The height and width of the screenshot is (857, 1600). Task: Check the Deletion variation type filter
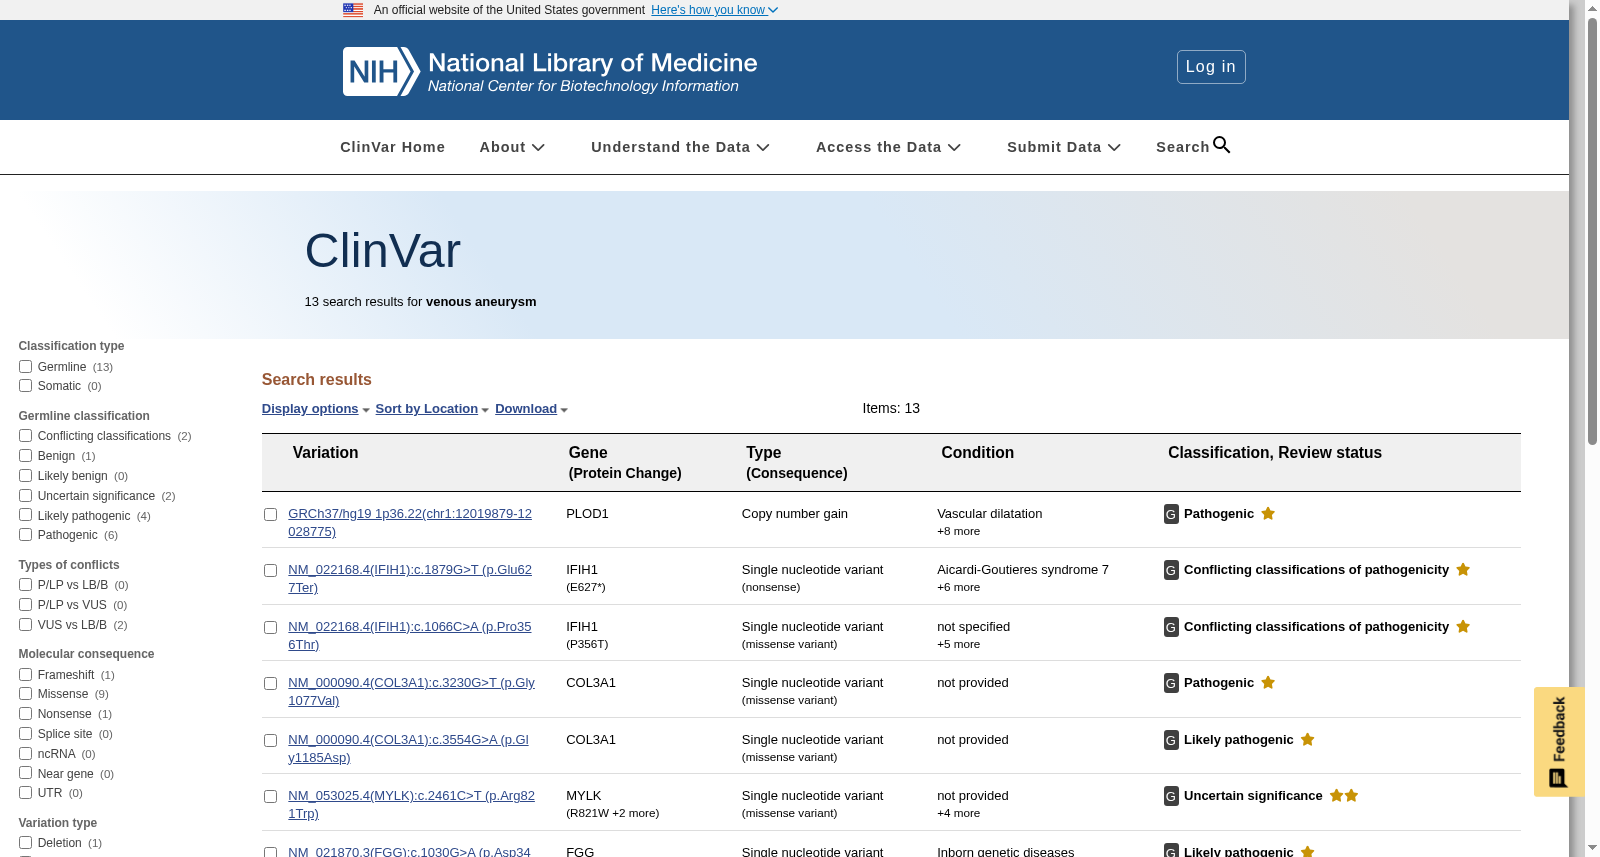click(25, 843)
